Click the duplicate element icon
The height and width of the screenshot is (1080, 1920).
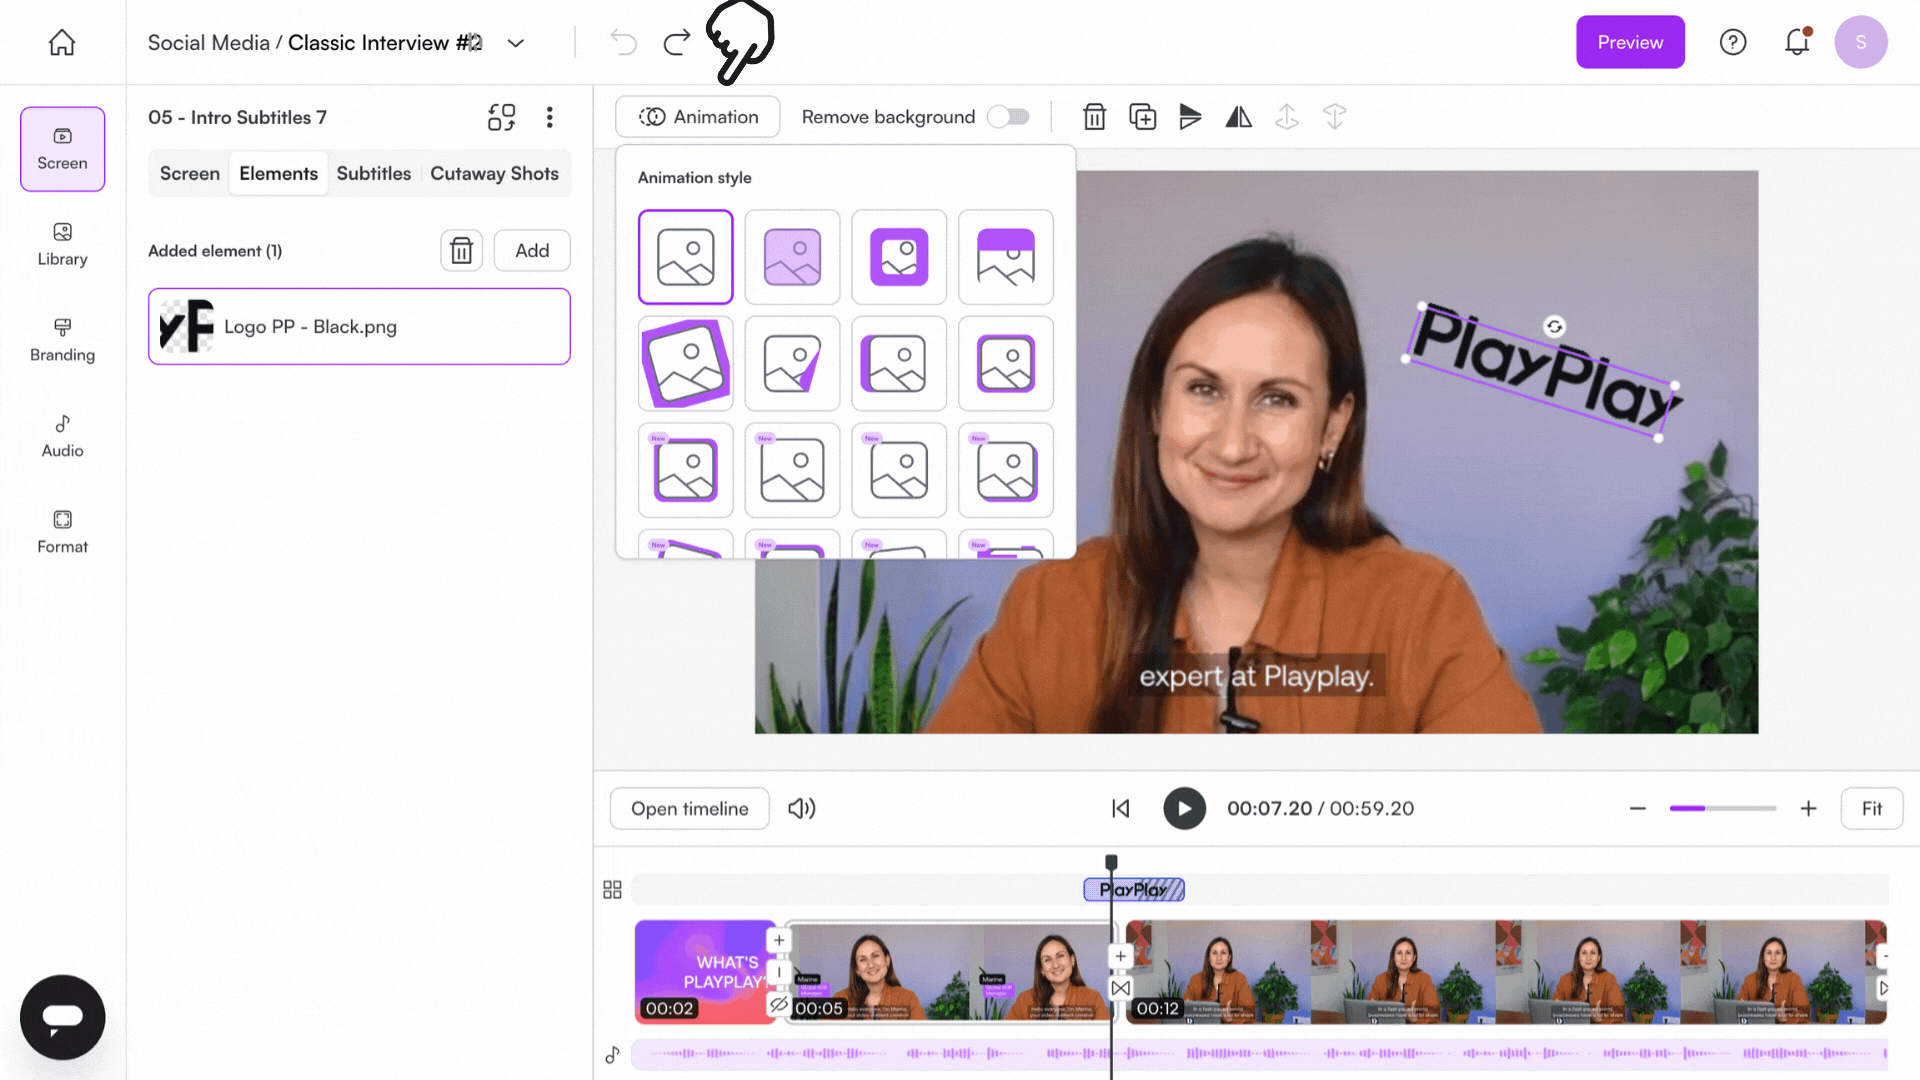tap(1142, 117)
